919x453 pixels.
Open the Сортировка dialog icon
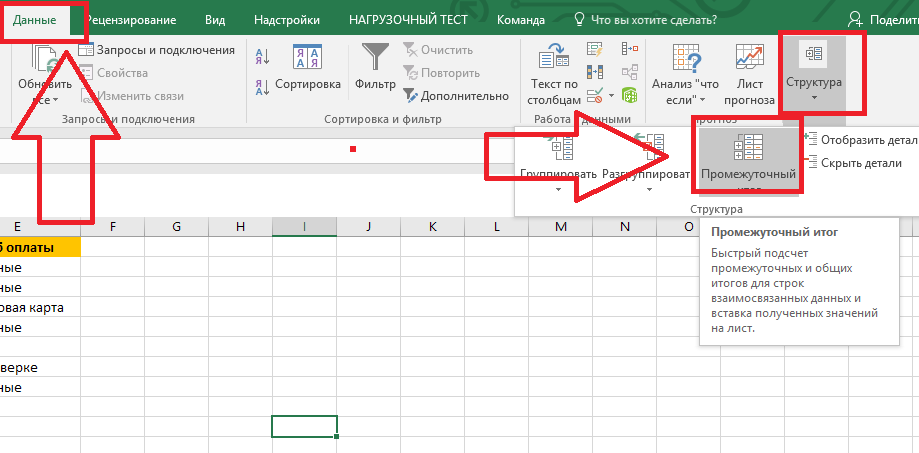tap(307, 58)
